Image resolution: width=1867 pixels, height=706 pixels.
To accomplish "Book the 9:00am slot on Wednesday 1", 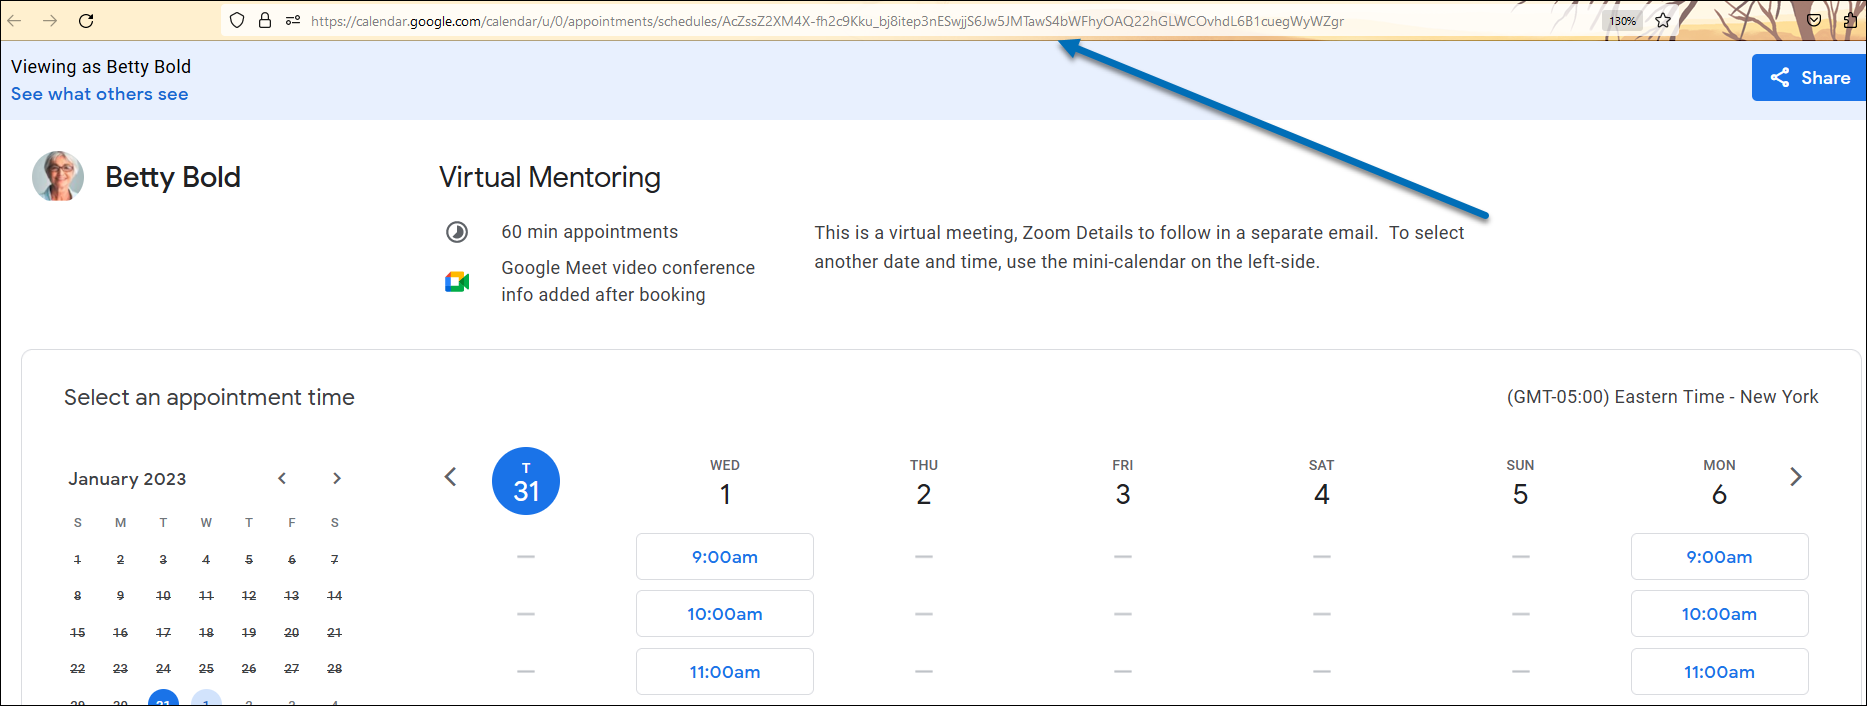I will click(x=724, y=557).
